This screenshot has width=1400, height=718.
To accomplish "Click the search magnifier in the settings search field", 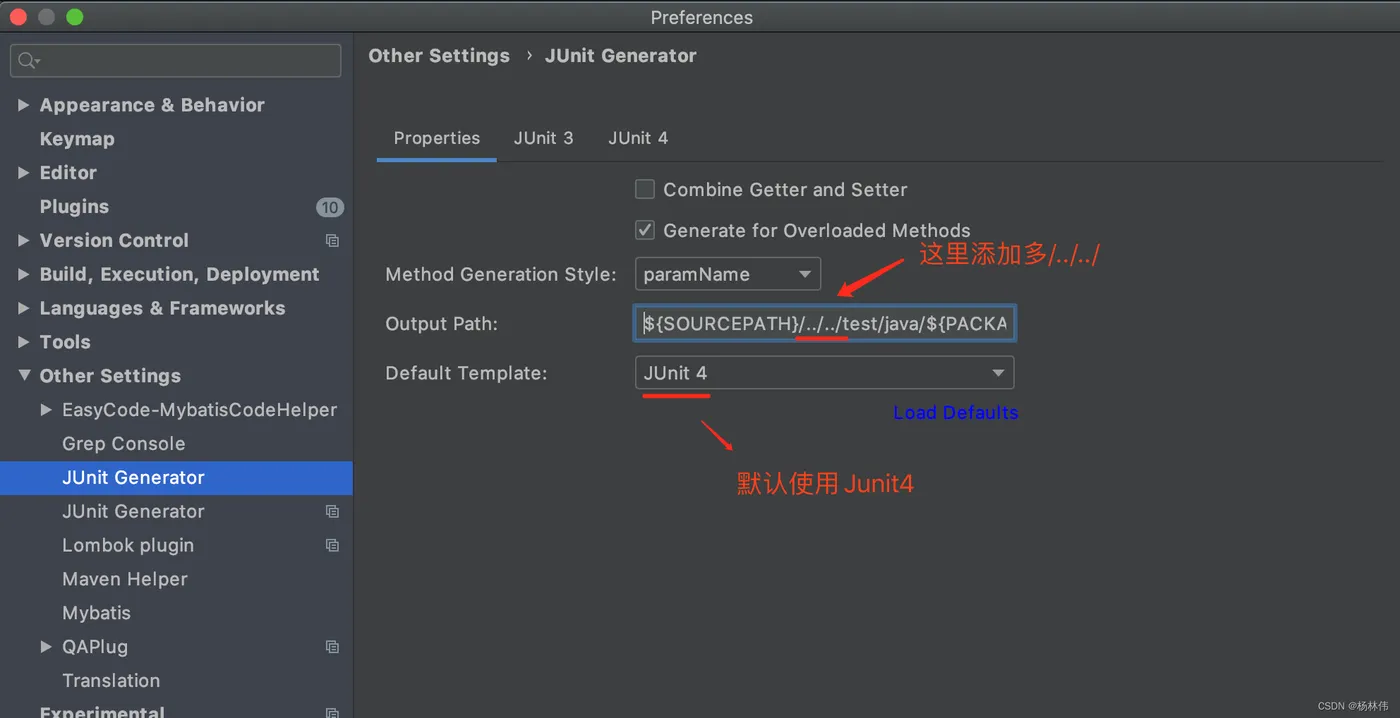I will 28,60.
